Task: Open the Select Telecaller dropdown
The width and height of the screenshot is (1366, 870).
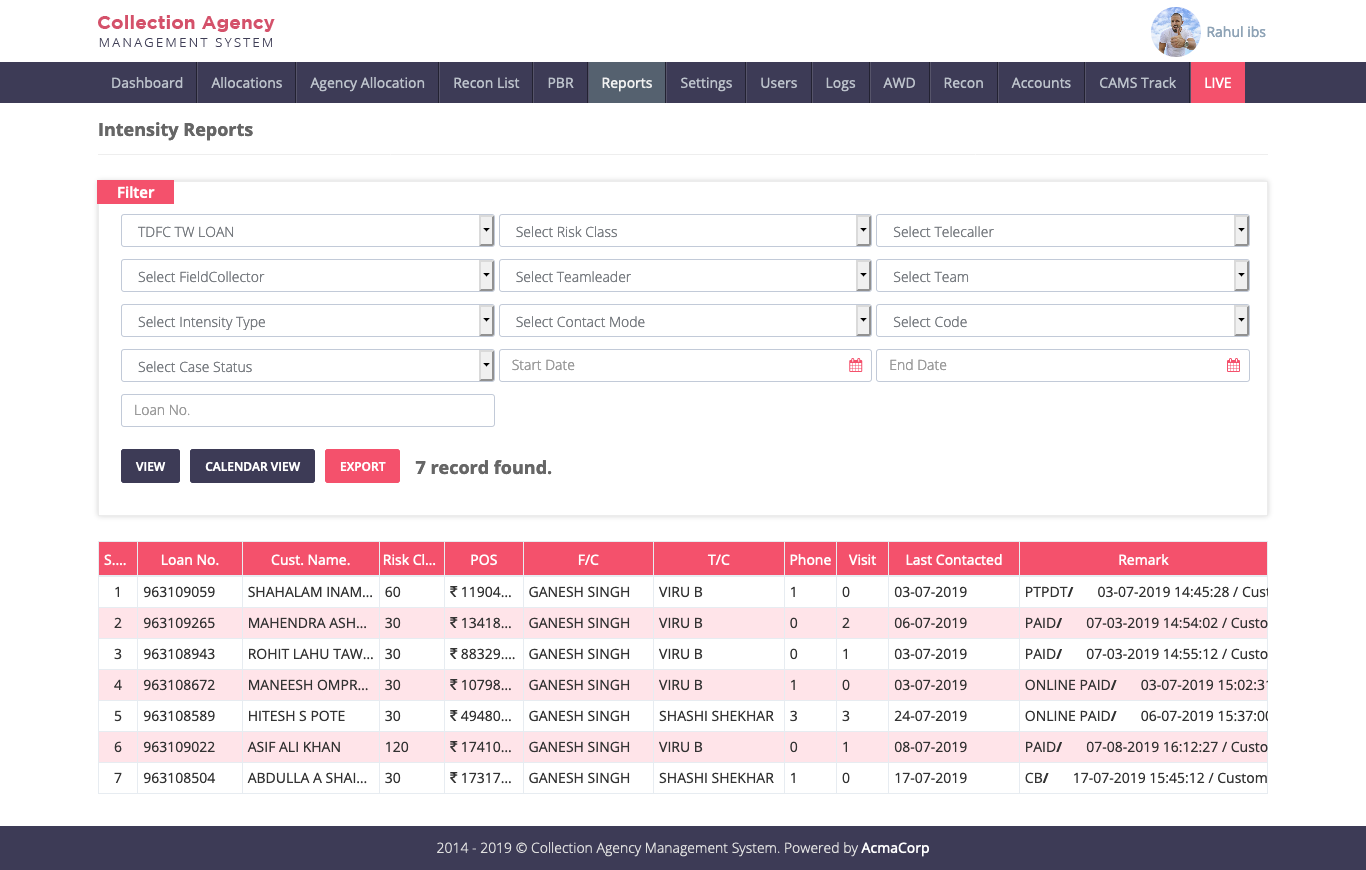Action: coord(1062,231)
